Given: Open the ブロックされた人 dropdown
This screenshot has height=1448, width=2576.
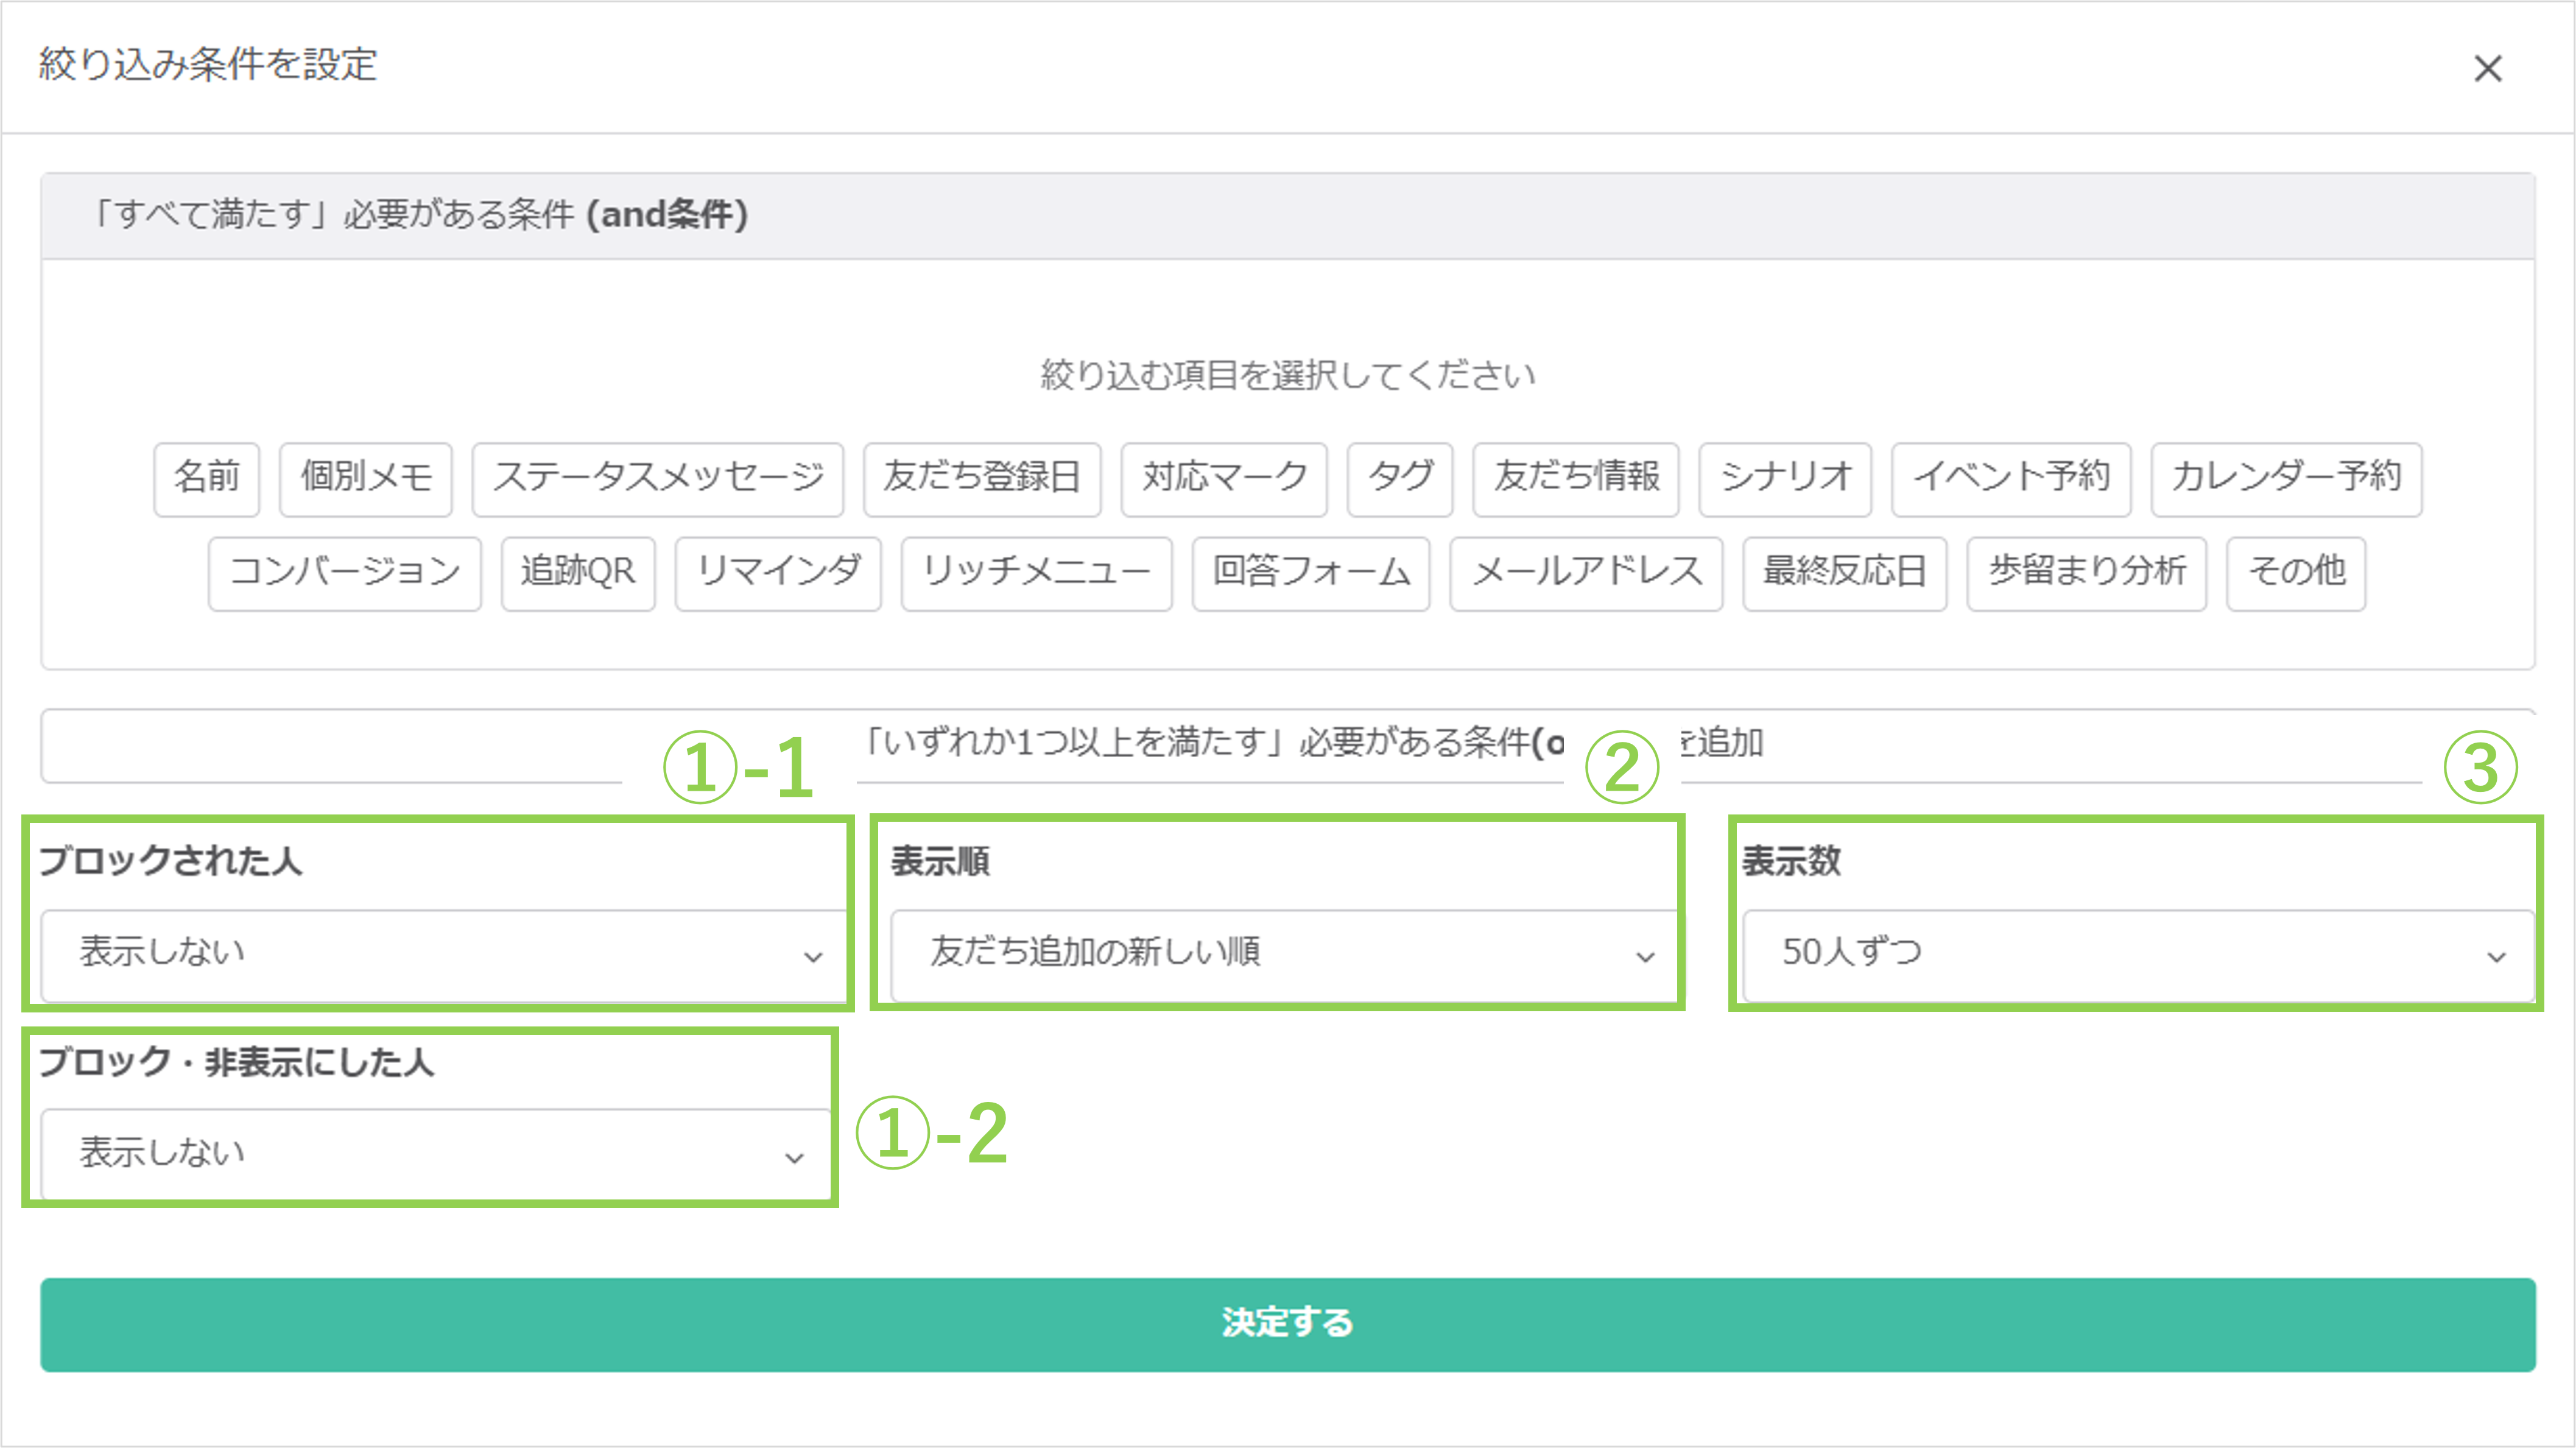Looking at the screenshot, I should coord(444,954).
